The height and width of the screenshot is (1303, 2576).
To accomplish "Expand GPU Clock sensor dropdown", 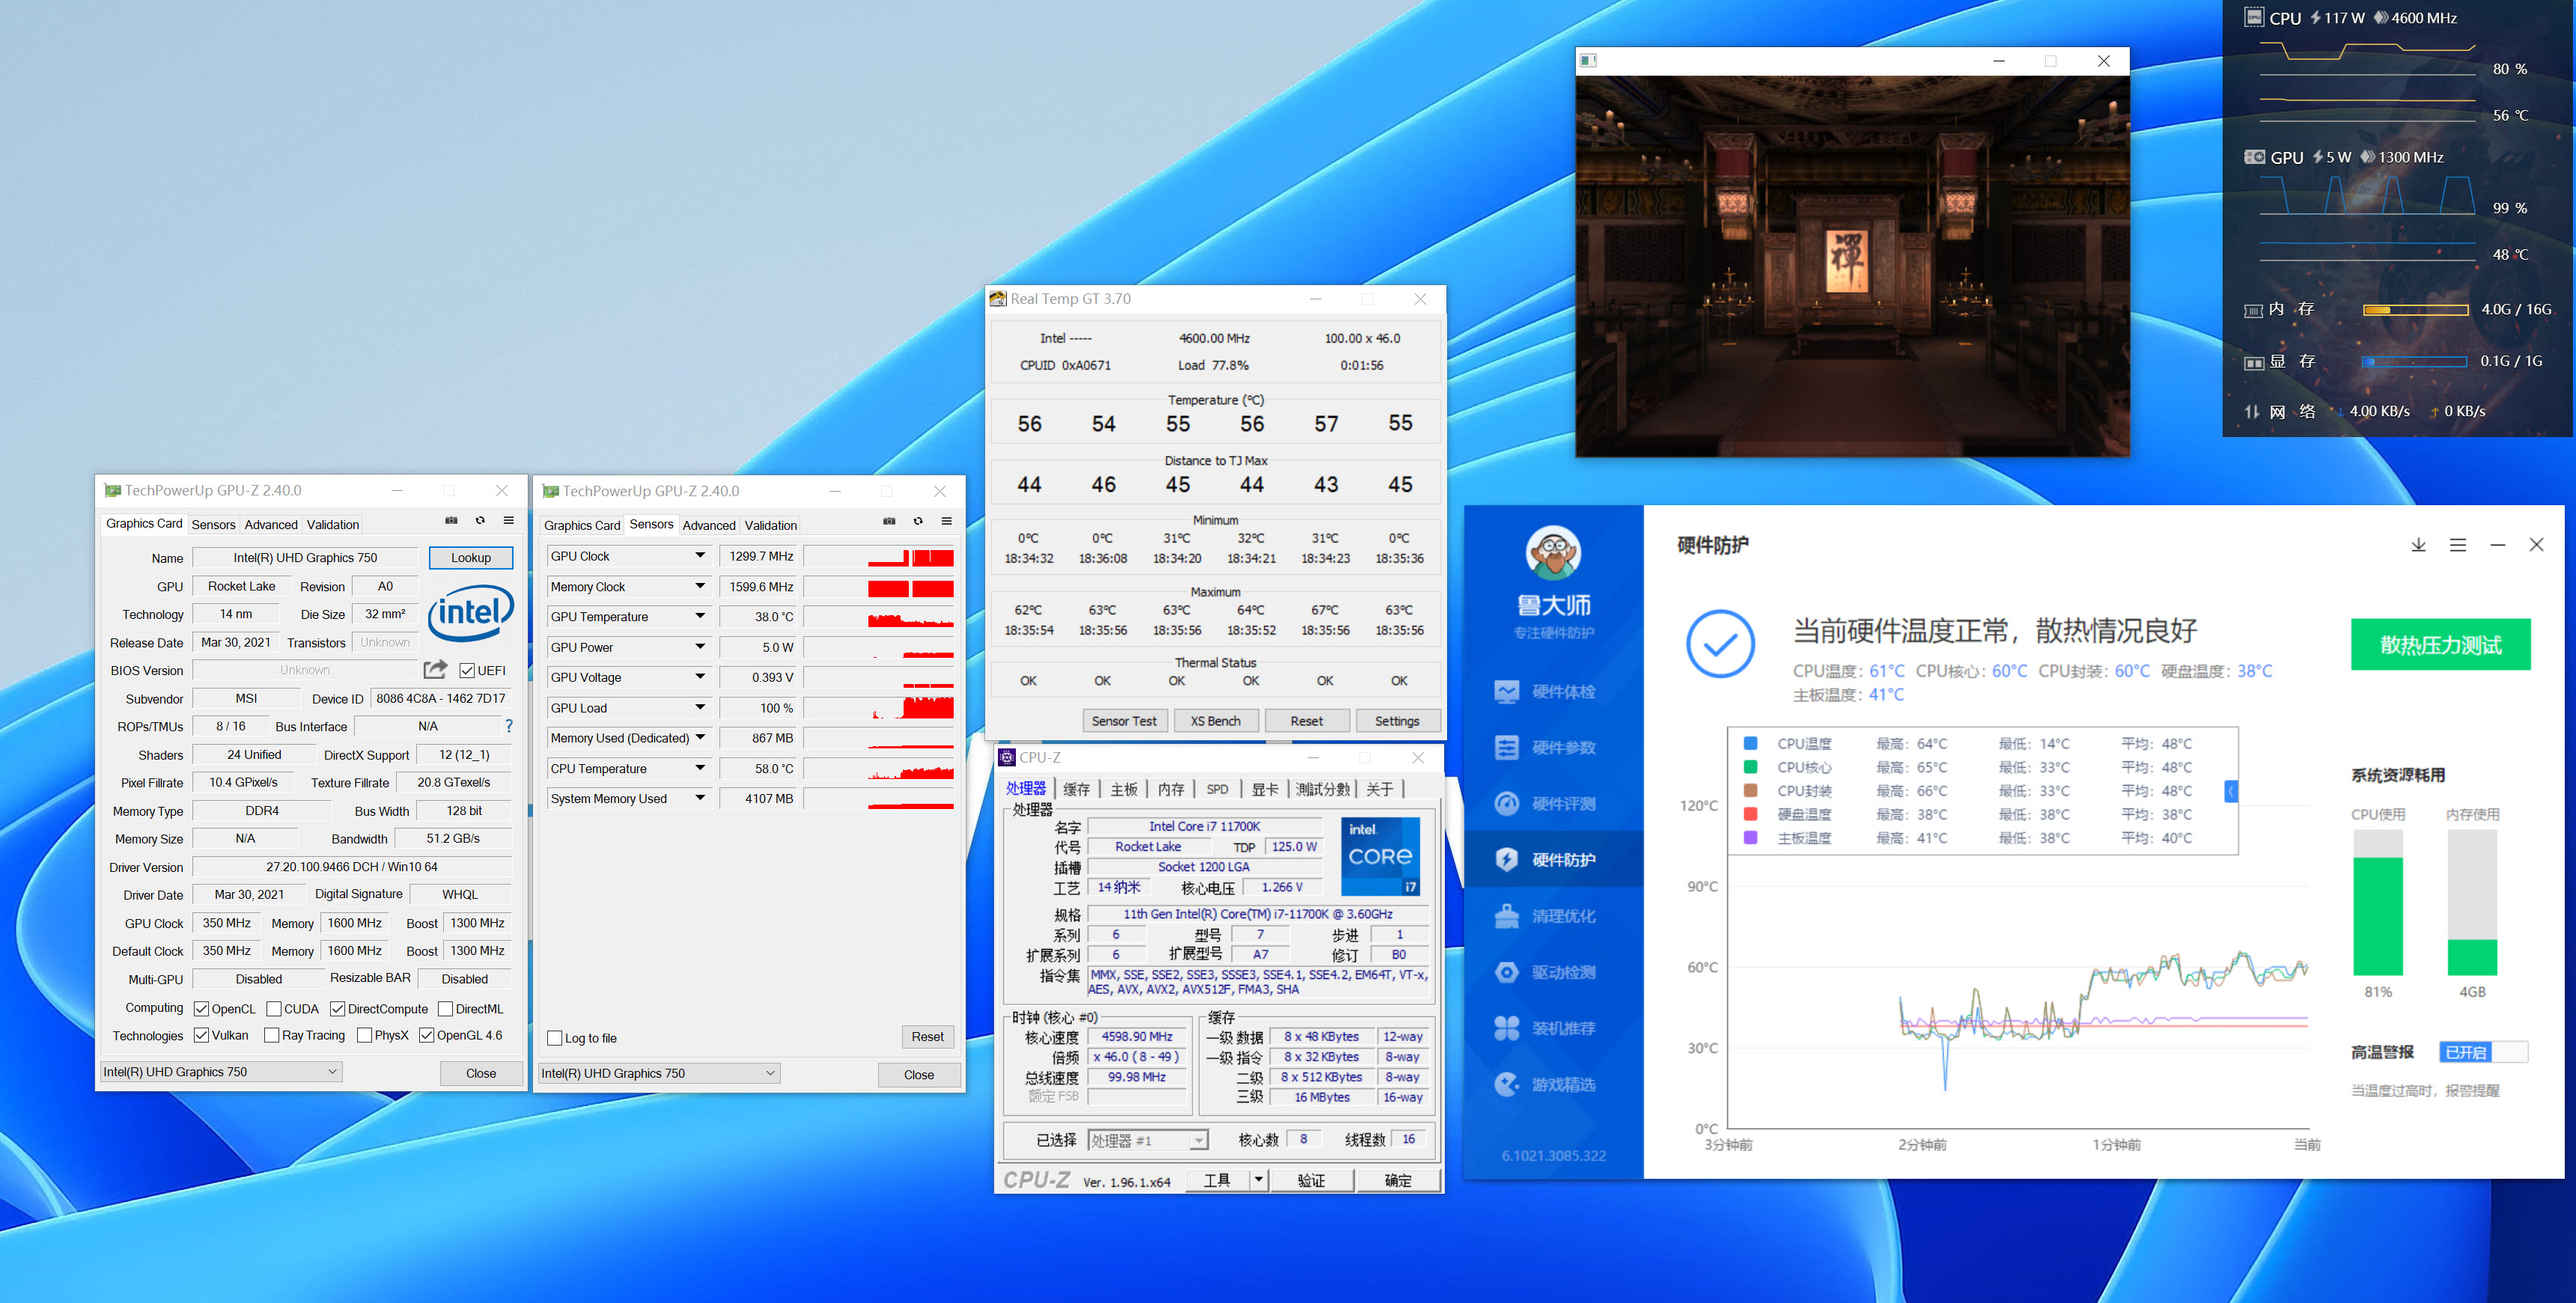I will (x=700, y=556).
